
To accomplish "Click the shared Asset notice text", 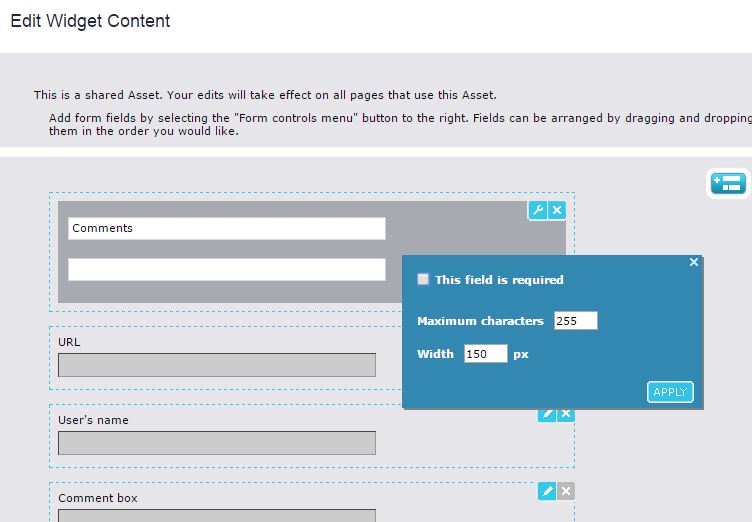I will (x=265, y=95).
